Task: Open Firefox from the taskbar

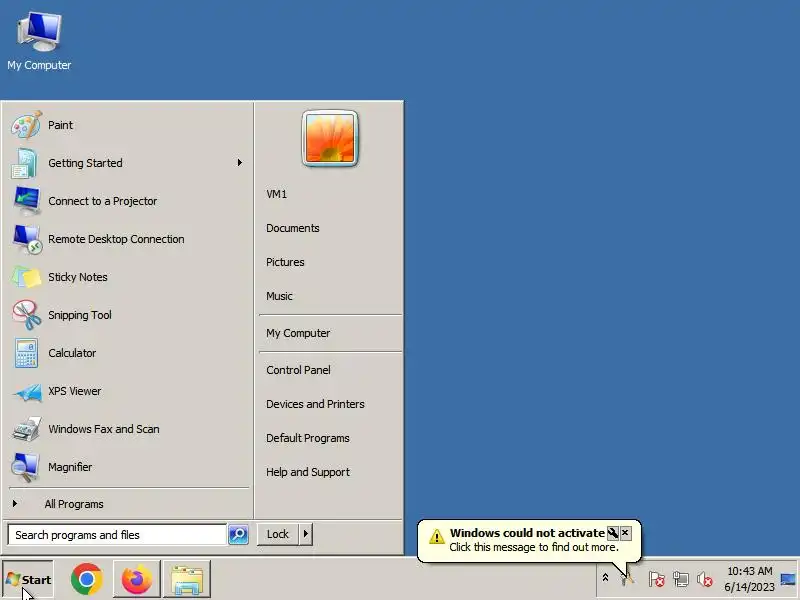Action: pyautogui.click(x=136, y=579)
